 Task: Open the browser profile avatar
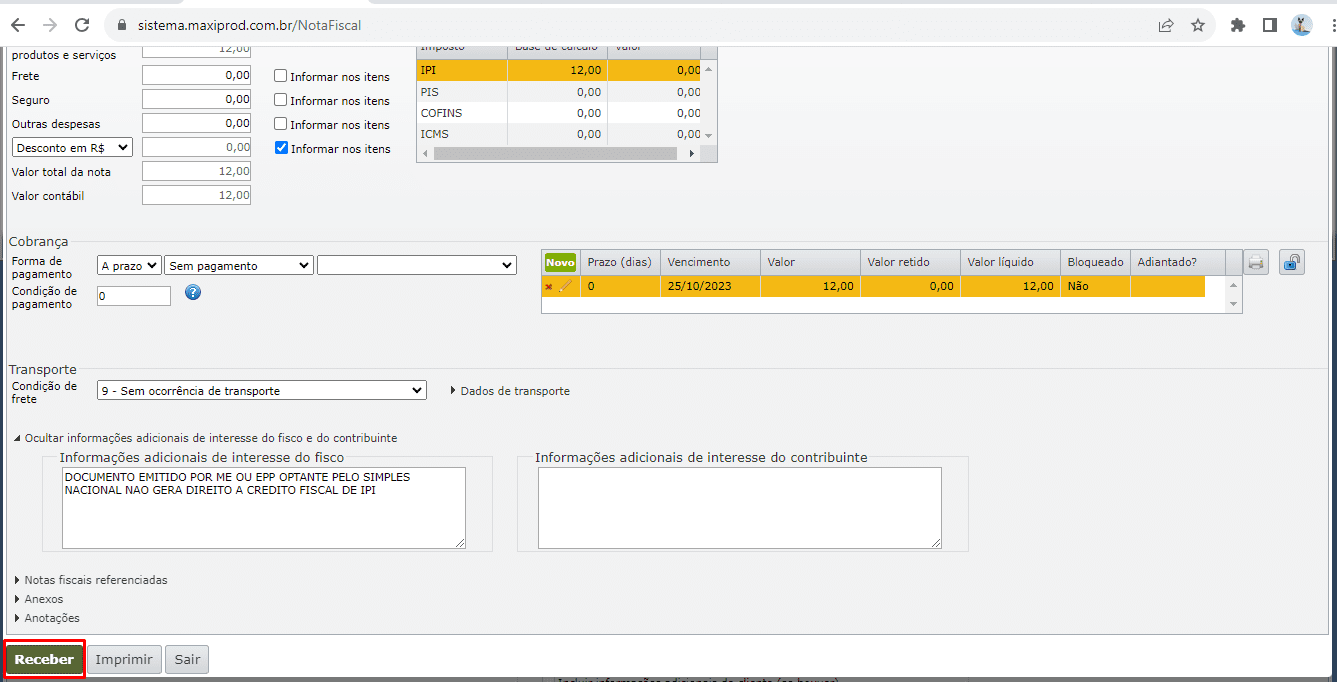click(x=1301, y=25)
